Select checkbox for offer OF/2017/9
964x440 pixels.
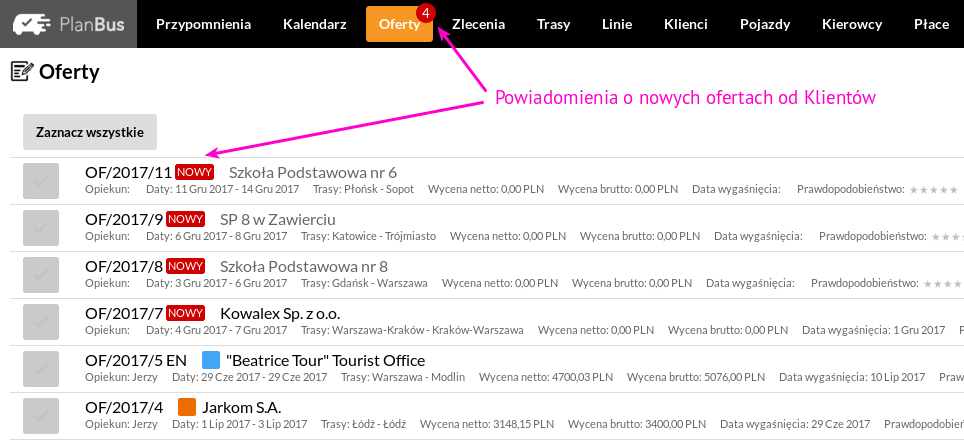pyautogui.click(x=41, y=227)
